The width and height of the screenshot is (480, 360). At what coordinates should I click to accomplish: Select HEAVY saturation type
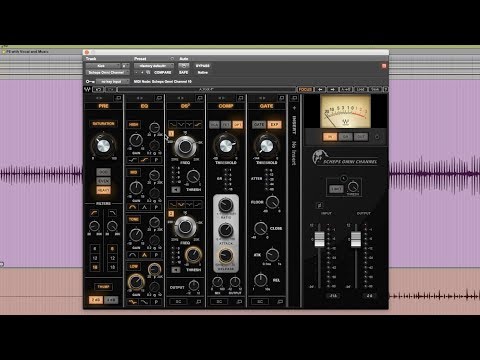click(103, 190)
